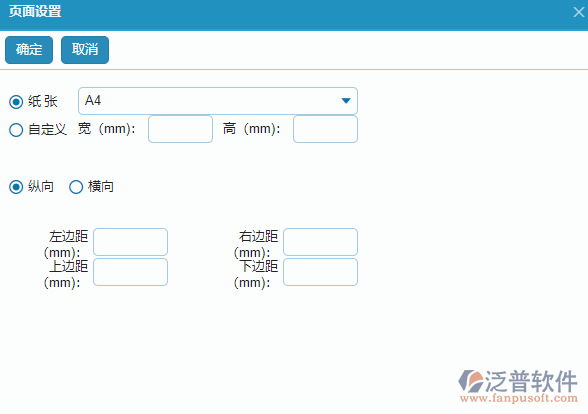The height and width of the screenshot is (414, 588).
Task: Open the A4 paper size dropdown
Action: 218,101
